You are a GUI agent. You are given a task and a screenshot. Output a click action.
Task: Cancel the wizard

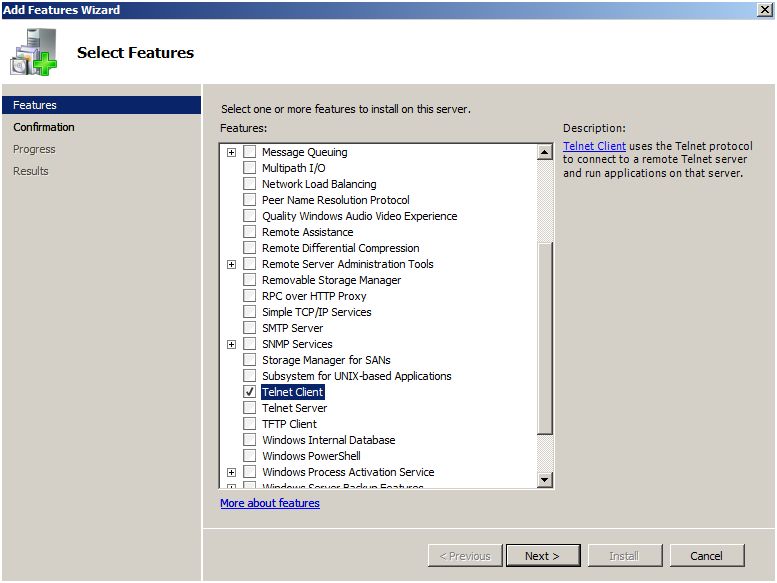(707, 556)
